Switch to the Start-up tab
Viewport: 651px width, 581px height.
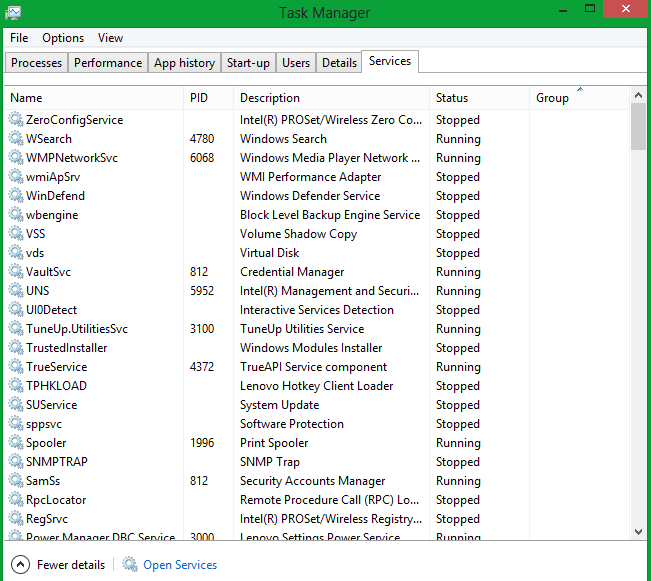(248, 63)
